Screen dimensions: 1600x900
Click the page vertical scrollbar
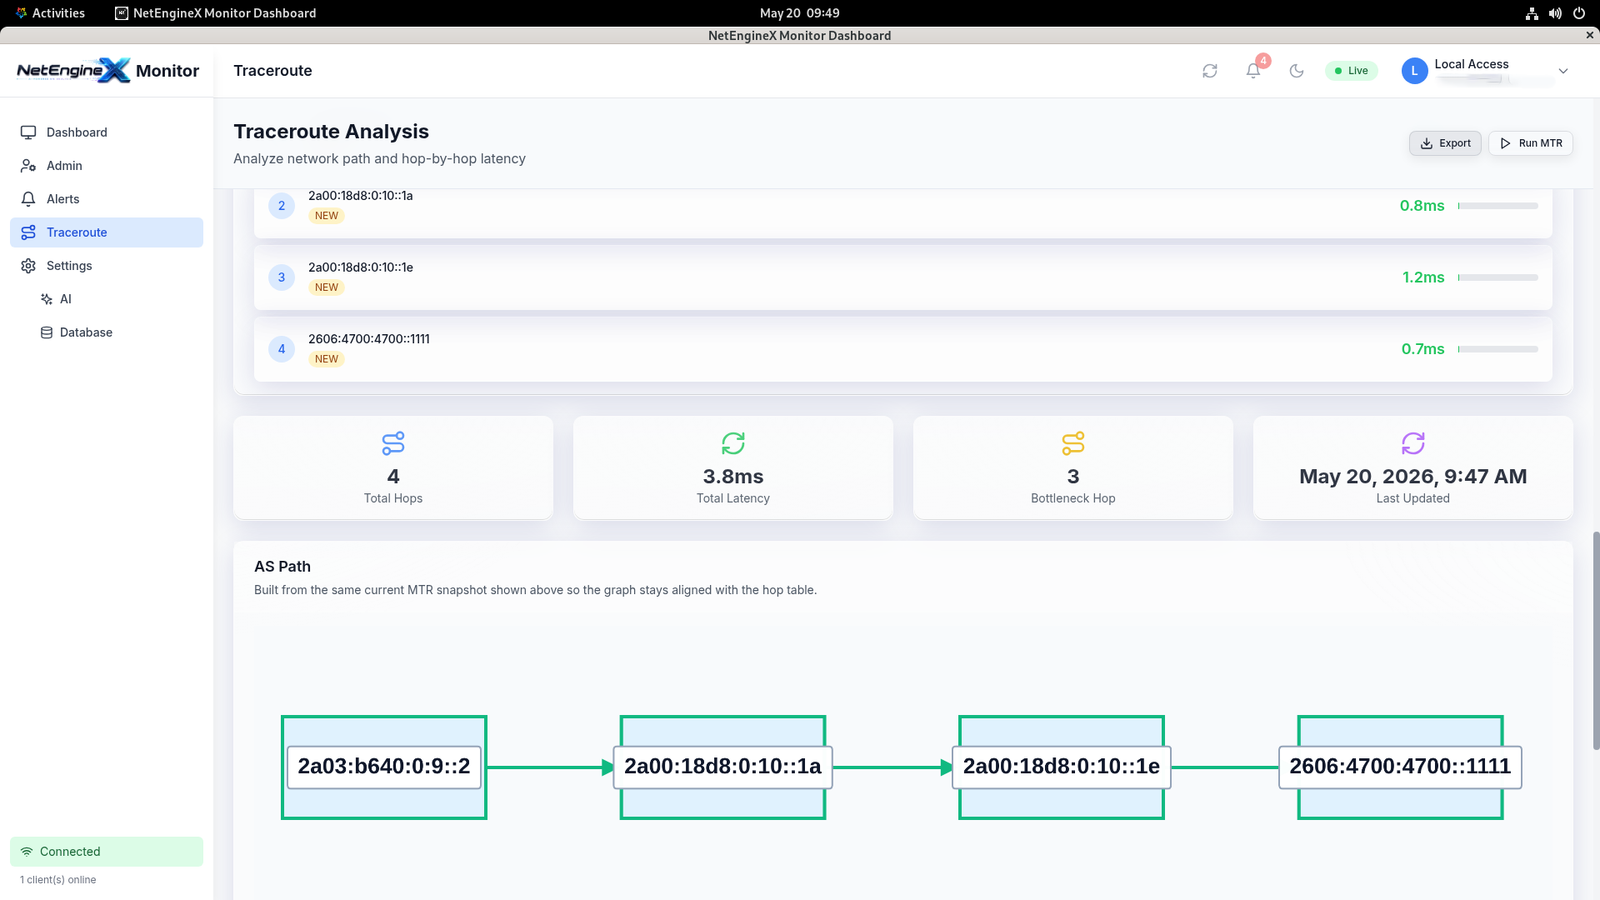1596,640
